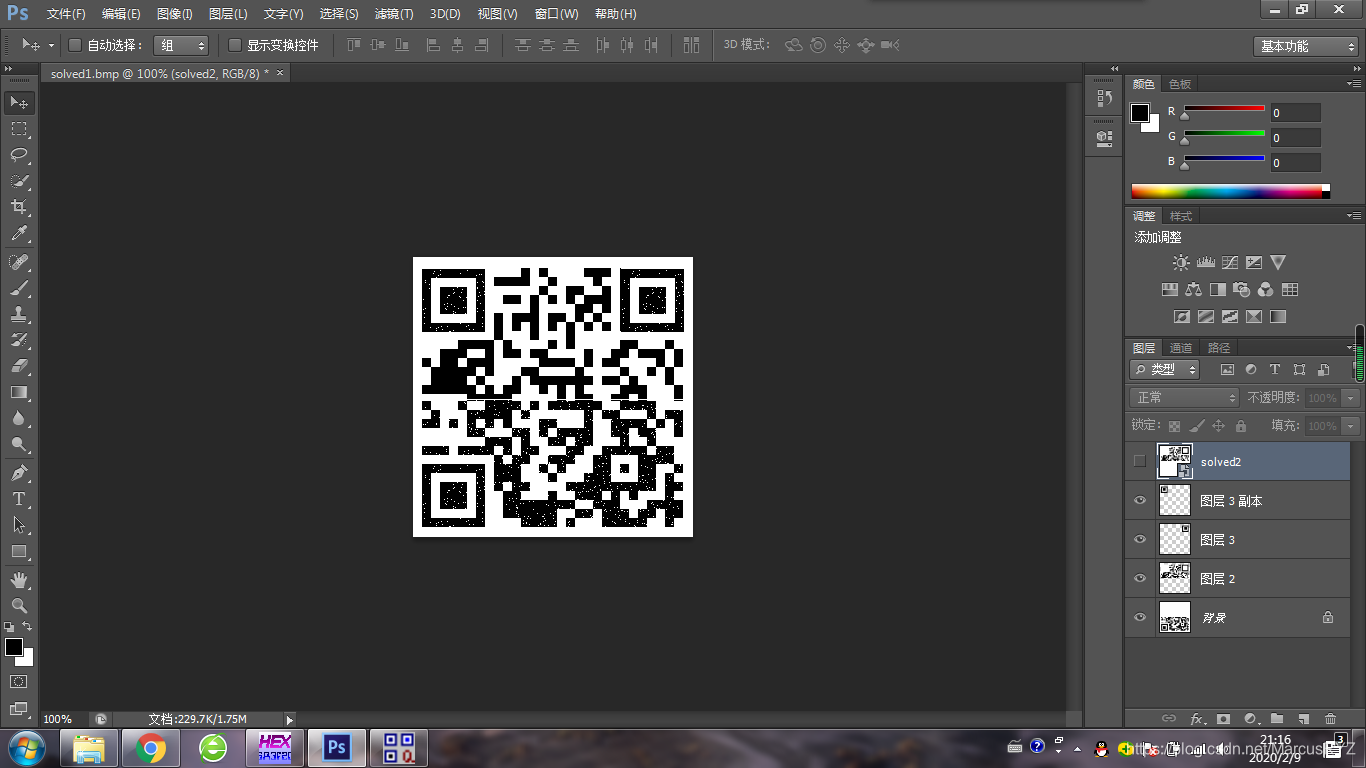Switch to the 路径 tab
1366x768 pixels.
click(x=1218, y=348)
